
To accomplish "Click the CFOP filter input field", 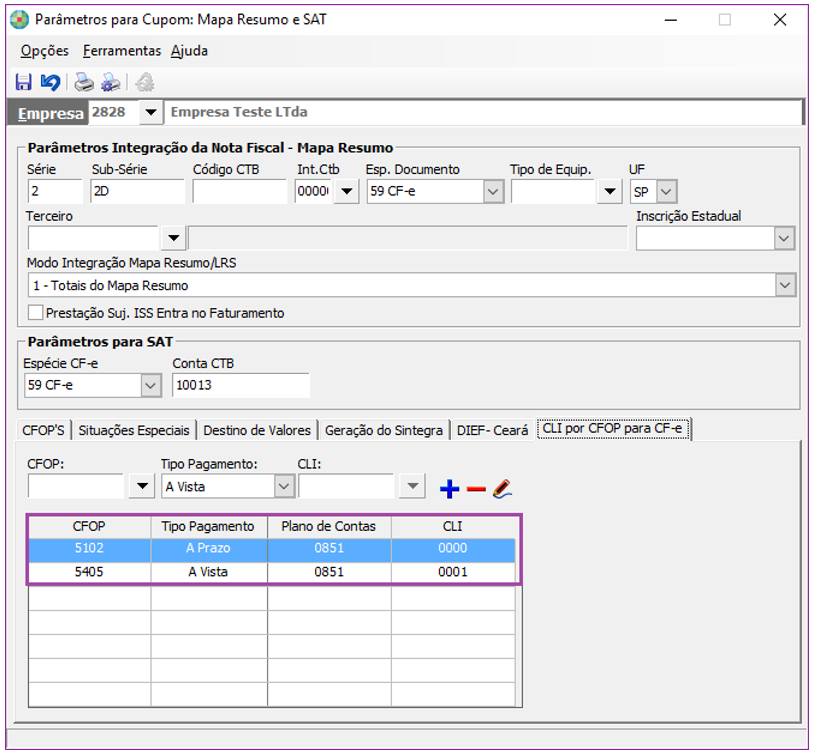I will 75,486.
